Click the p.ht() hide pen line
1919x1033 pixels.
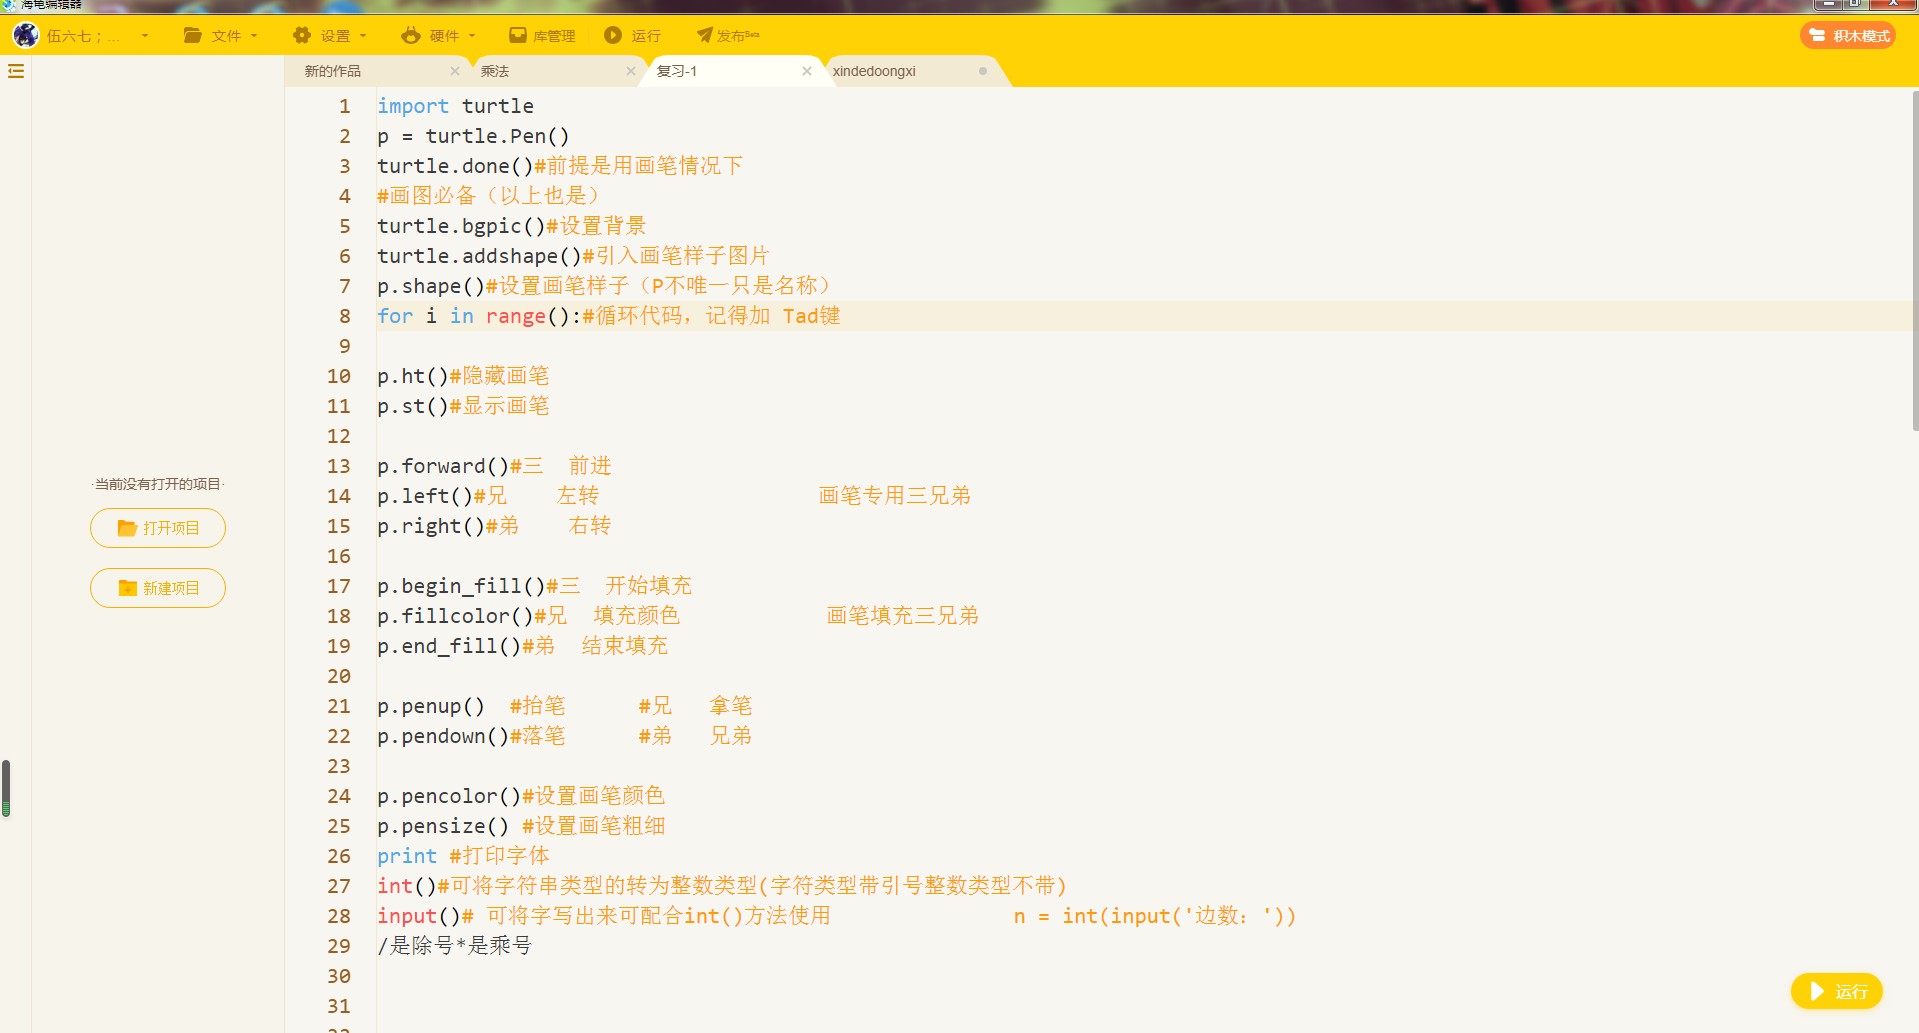pos(463,376)
